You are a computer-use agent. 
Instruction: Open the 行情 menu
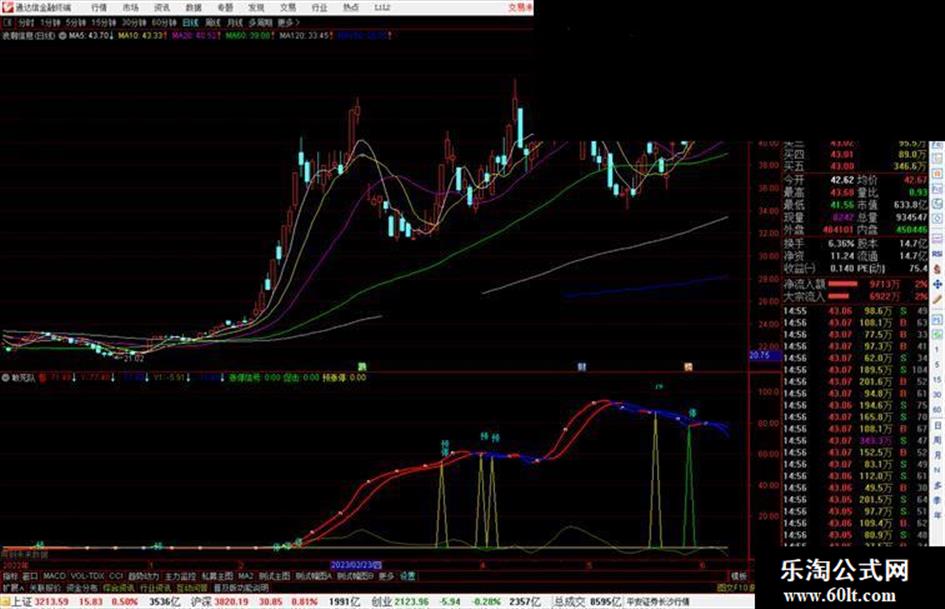[99, 8]
